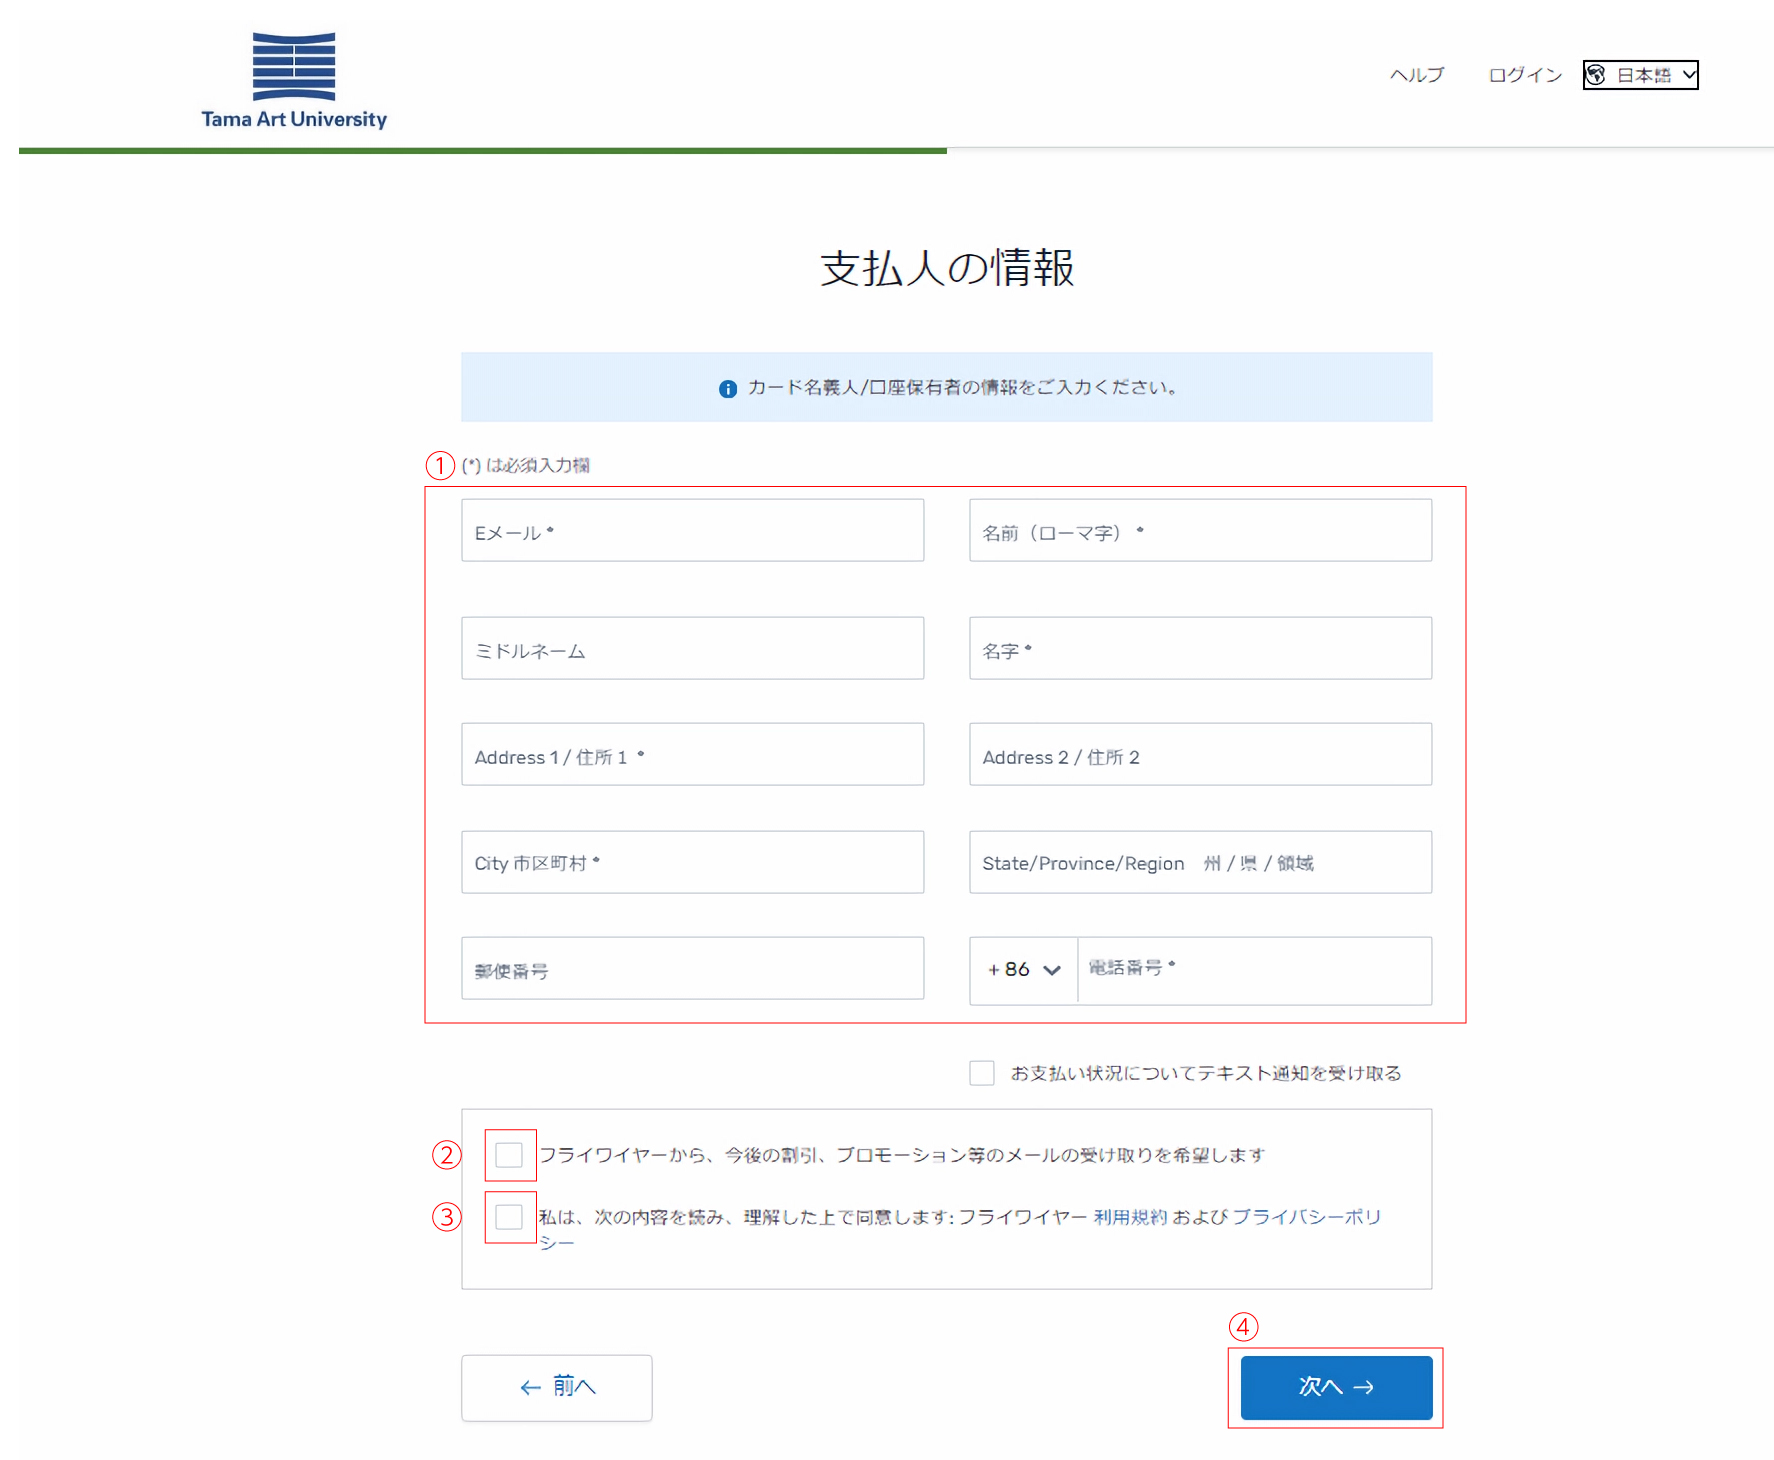1774x1460 pixels.
Task: Click the blue info icon in banner
Action: [x=728, y=389]
